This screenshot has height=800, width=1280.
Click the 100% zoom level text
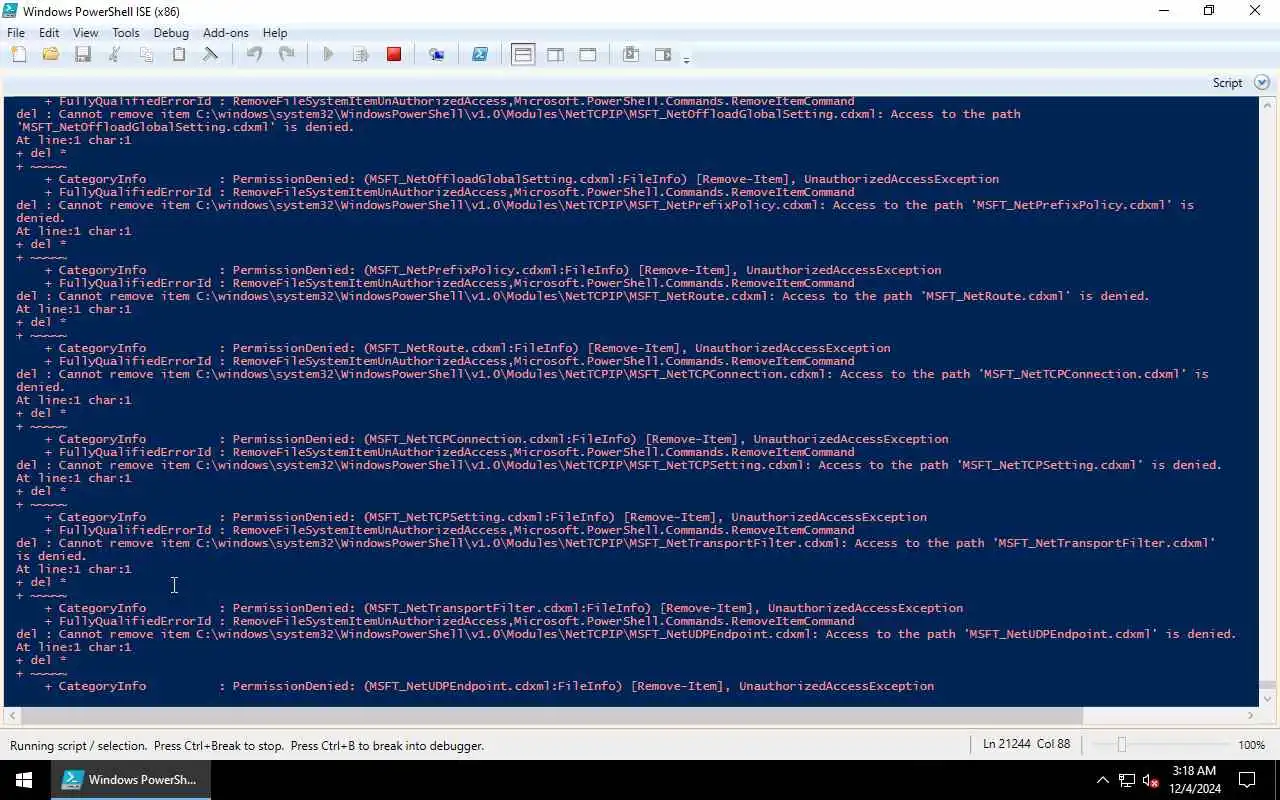coord(1252,745)
